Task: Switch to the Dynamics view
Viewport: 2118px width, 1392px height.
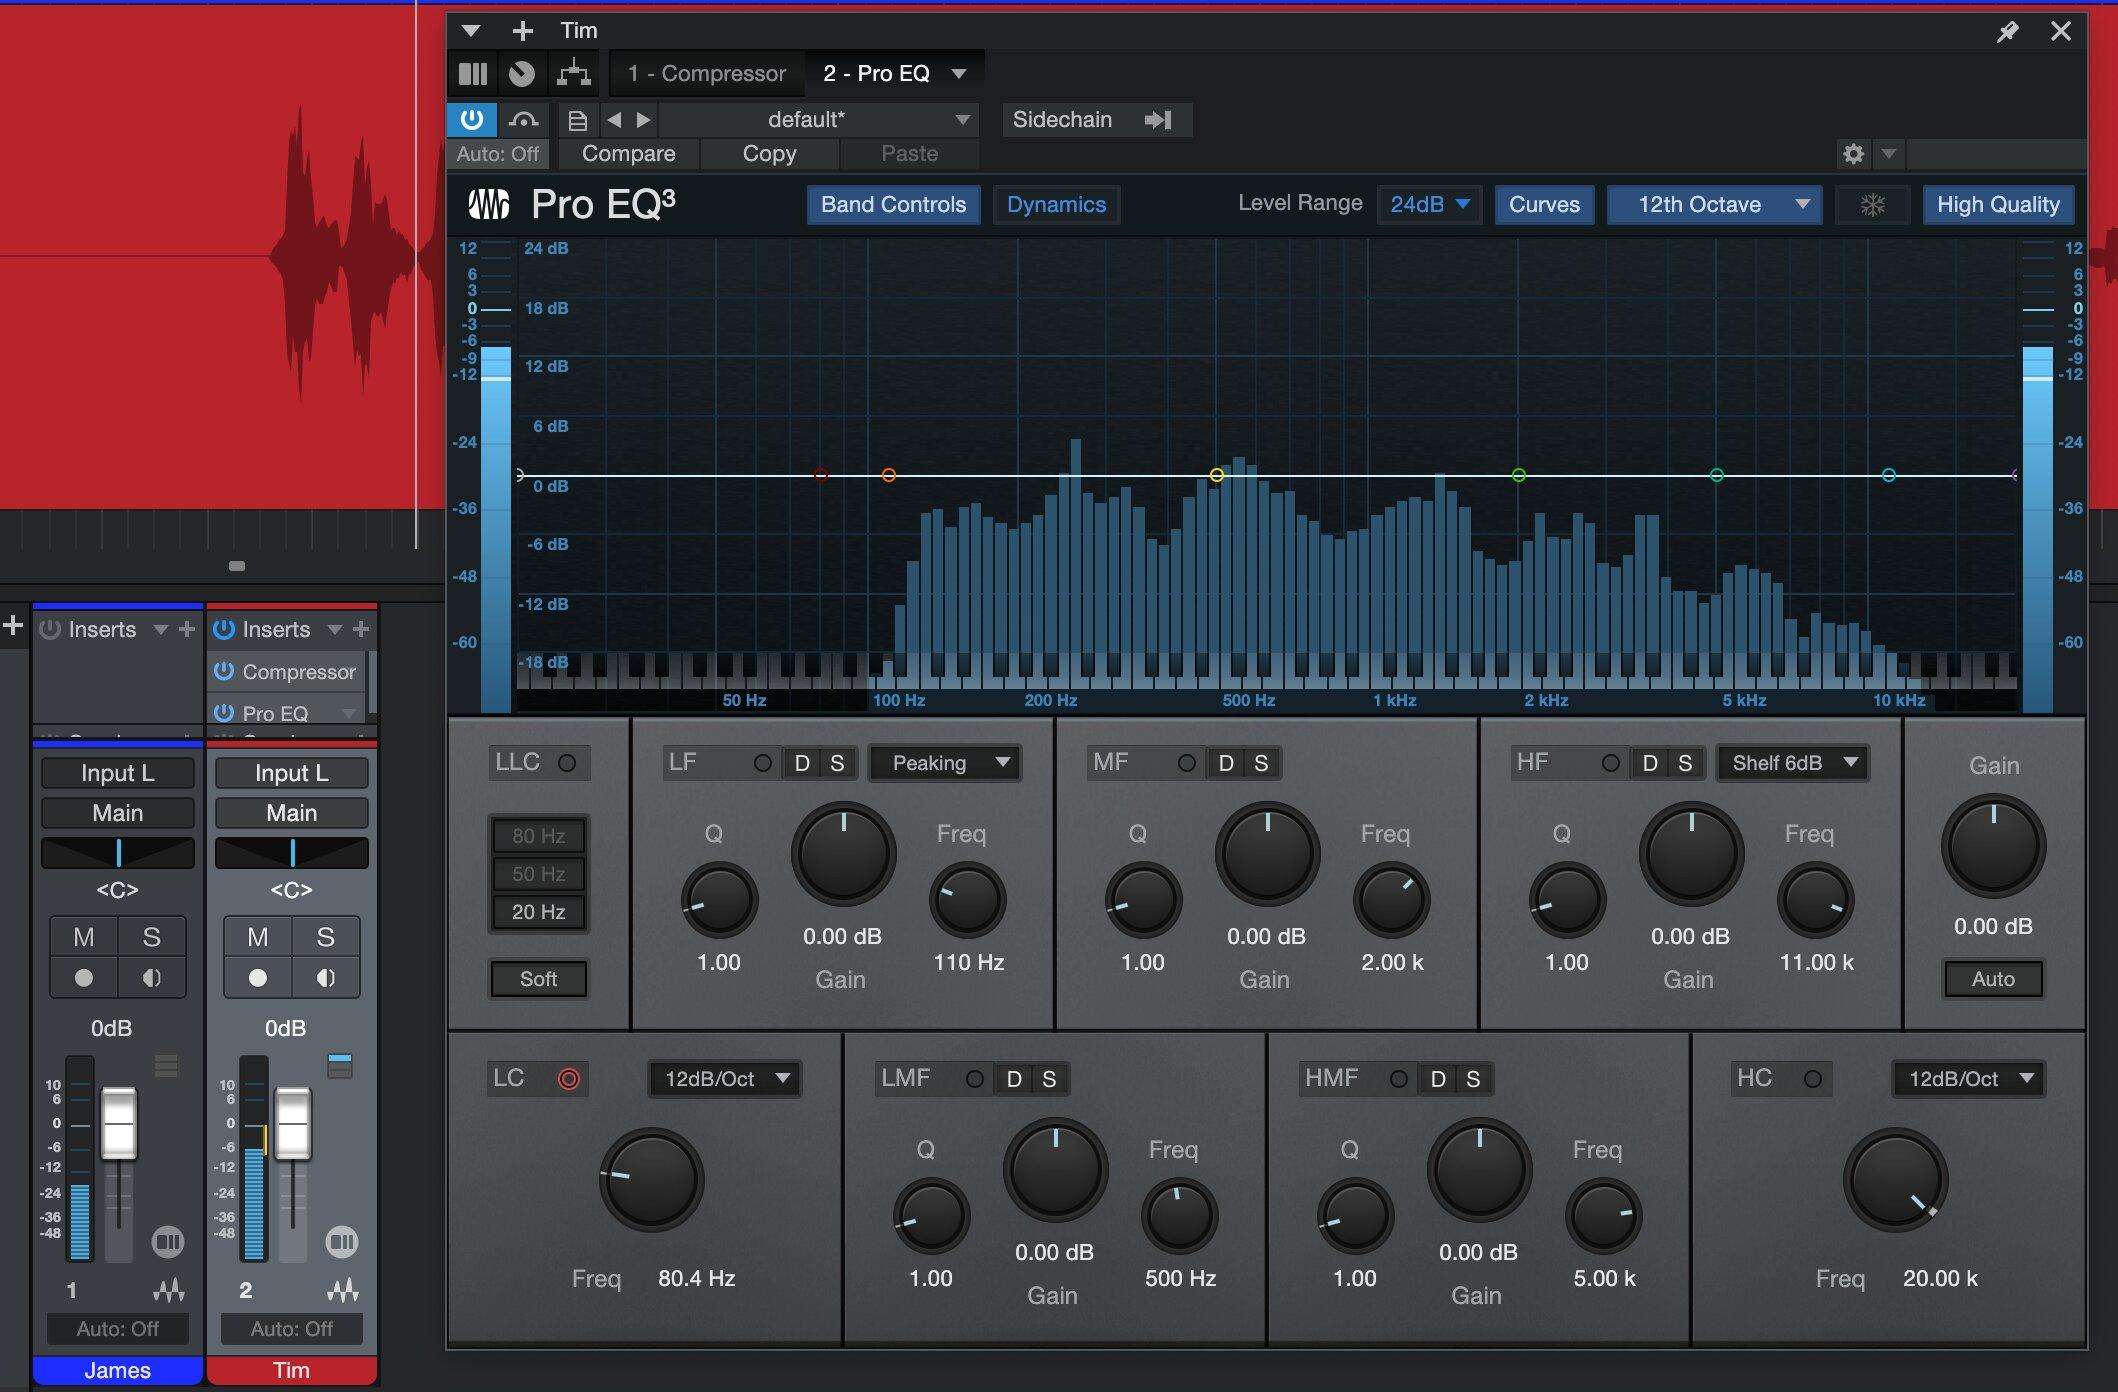Action: point(1056,205)
